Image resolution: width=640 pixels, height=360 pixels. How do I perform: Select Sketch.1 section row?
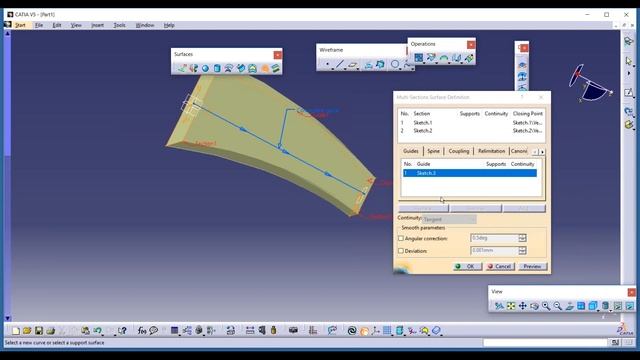point(471,122)
